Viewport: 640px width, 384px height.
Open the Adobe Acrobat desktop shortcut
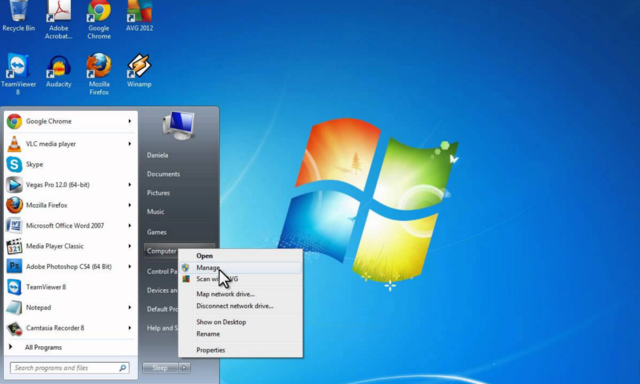[x=58, y=20]
